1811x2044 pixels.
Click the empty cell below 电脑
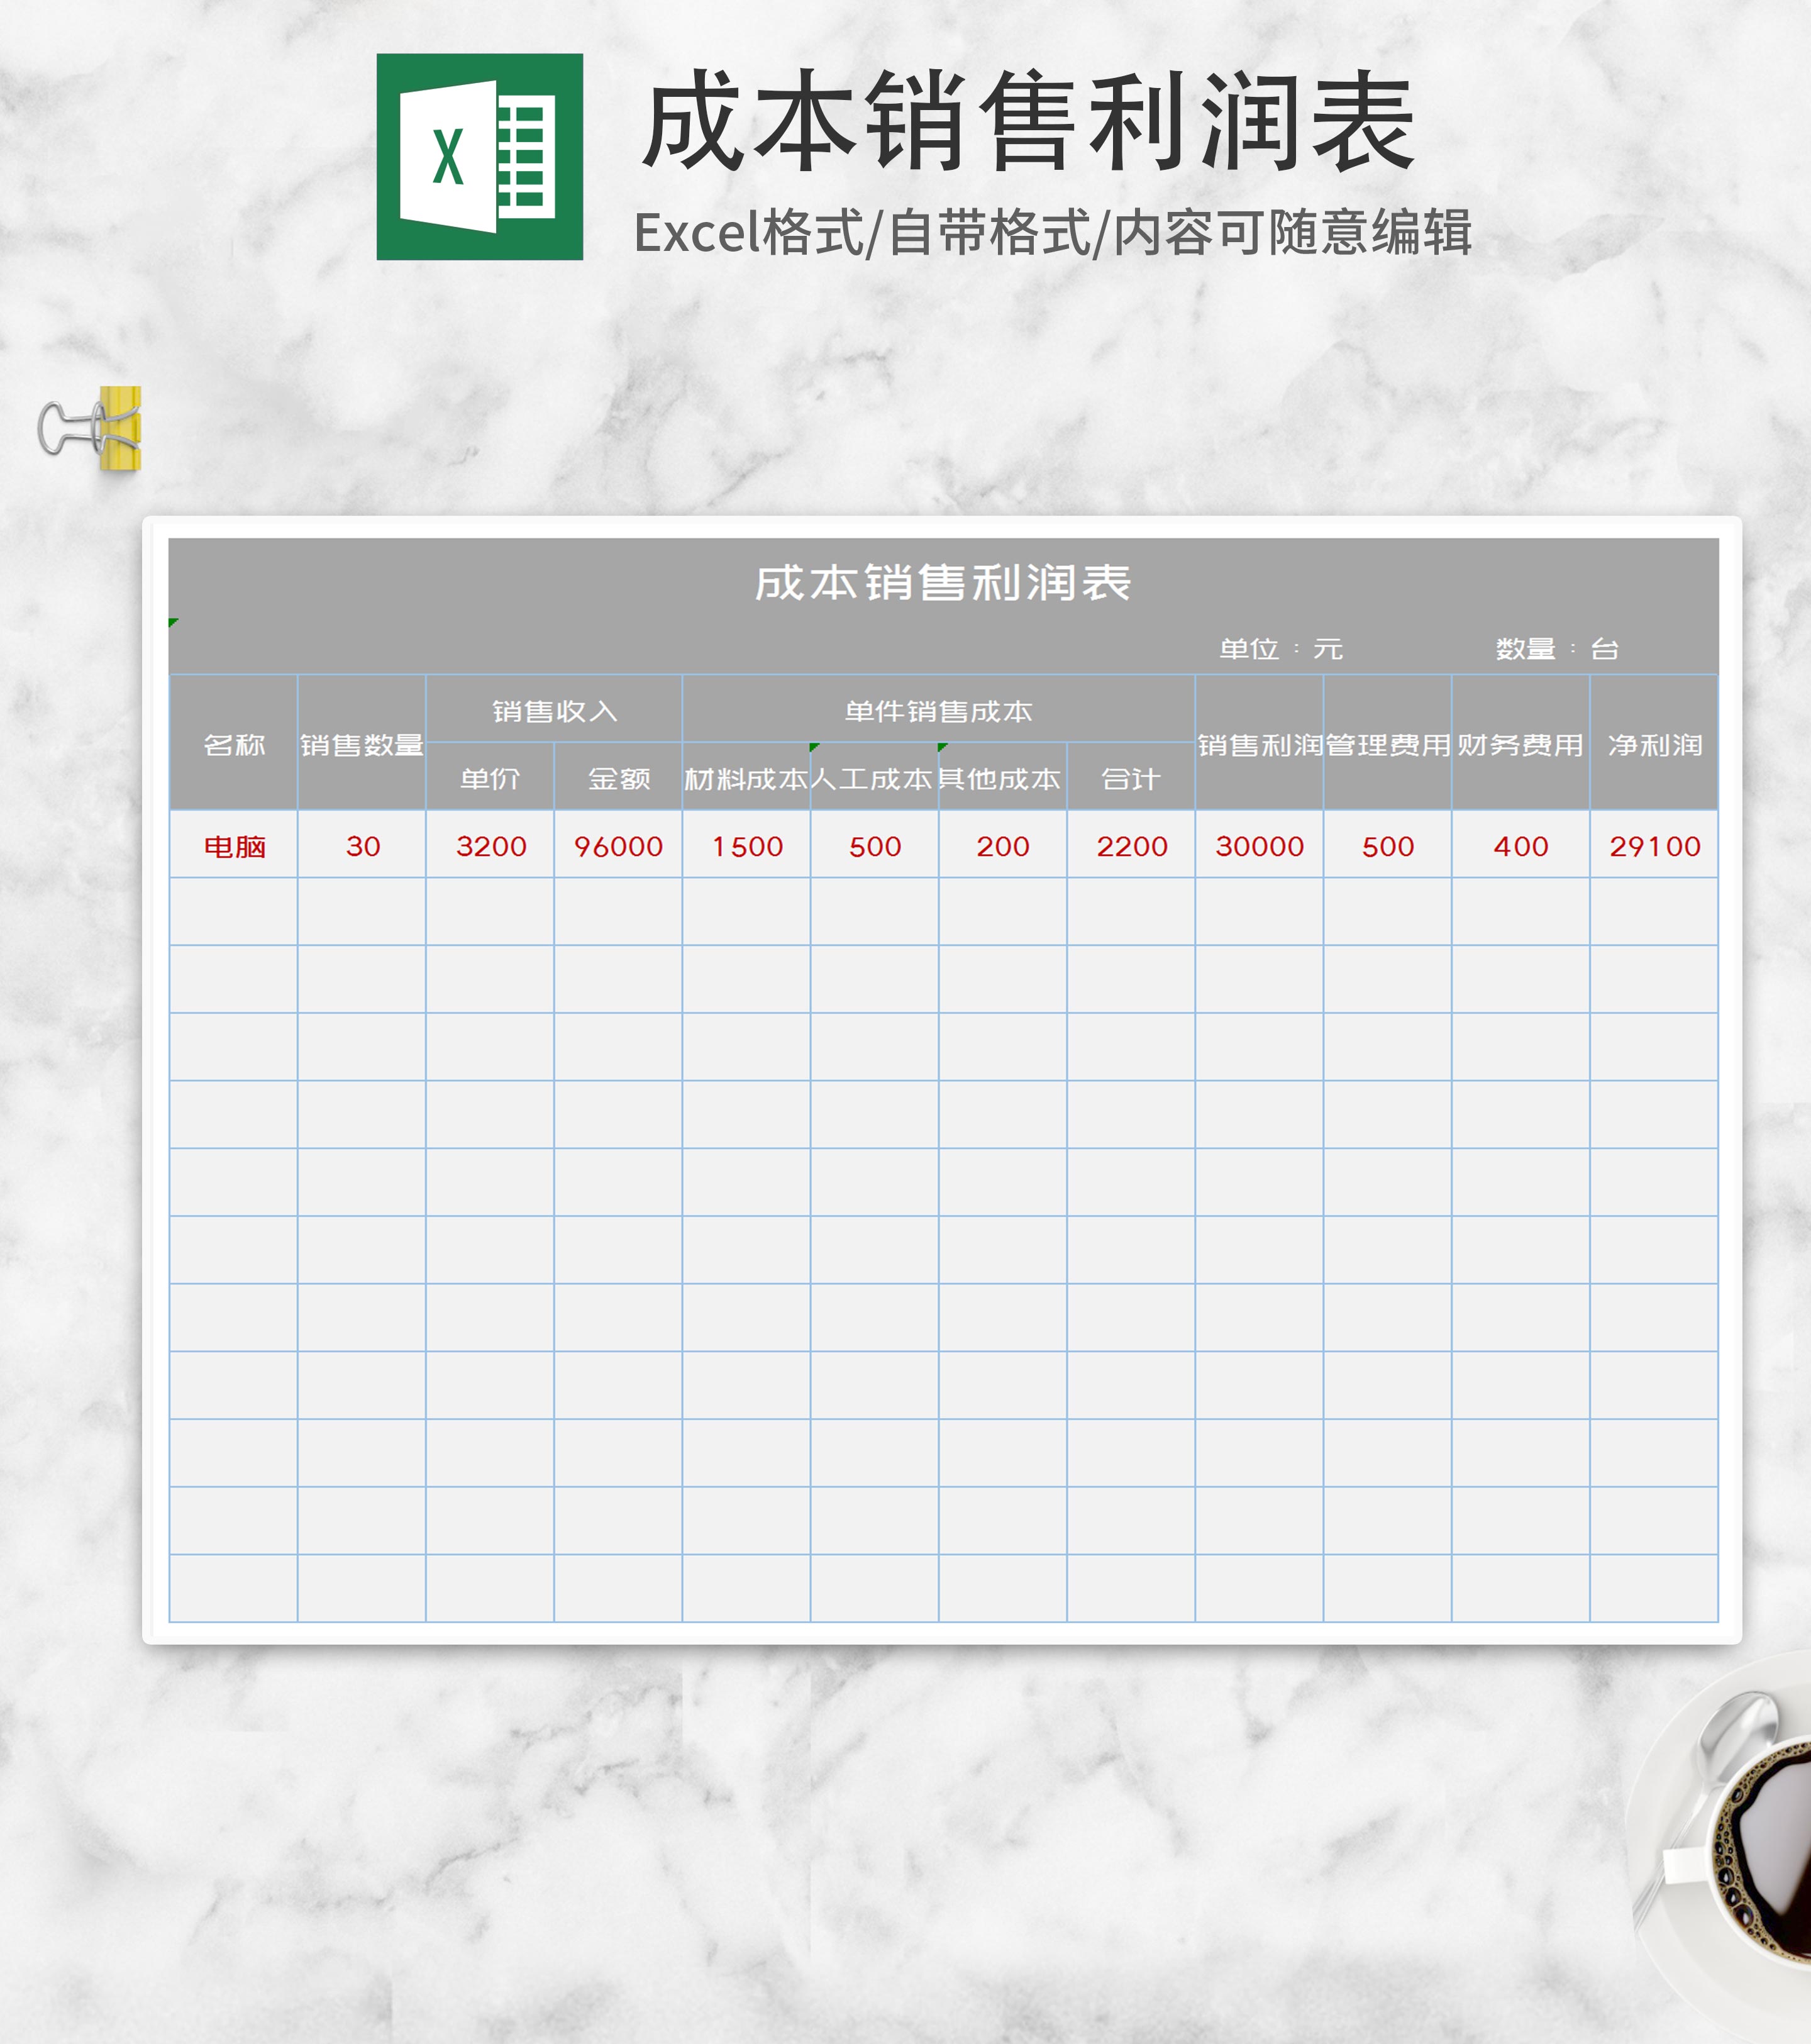pyautogui.click(x=233, y=912)
